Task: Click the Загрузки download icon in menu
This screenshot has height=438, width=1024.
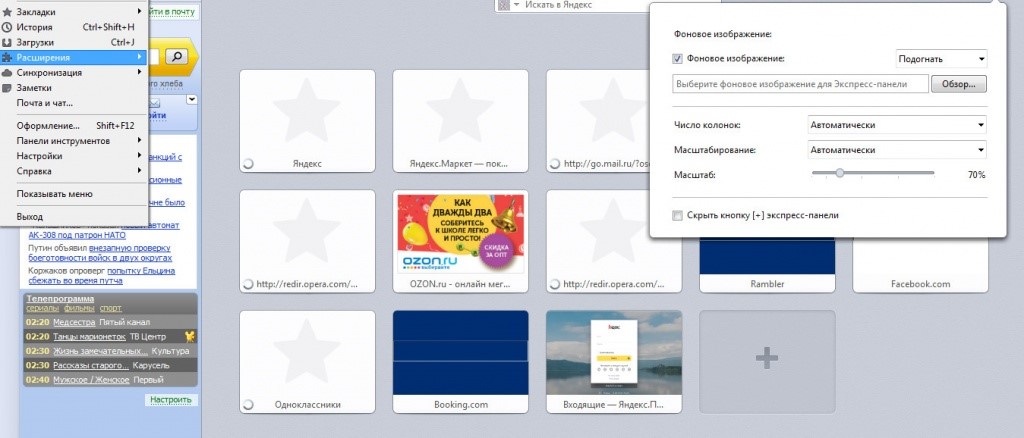Action: (8, 42)
